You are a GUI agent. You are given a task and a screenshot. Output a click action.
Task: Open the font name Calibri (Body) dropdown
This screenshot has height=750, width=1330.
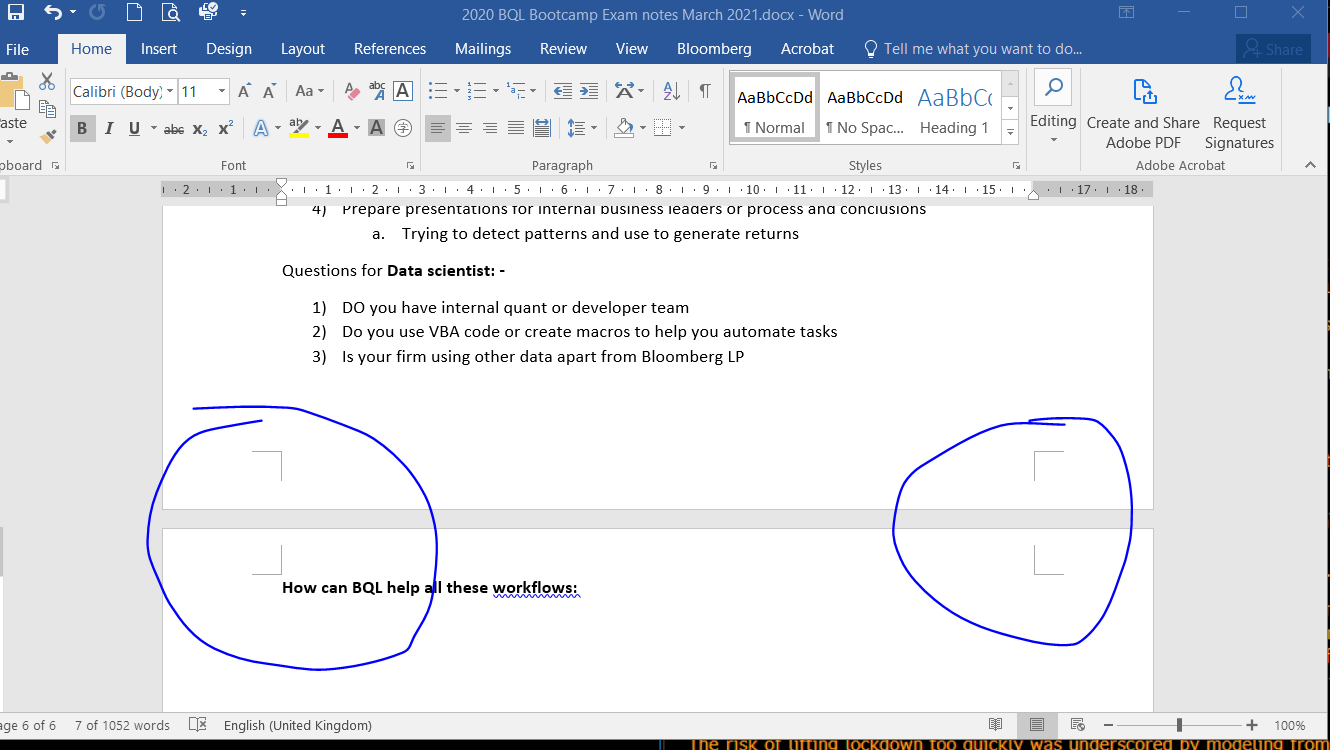[170, 91]
